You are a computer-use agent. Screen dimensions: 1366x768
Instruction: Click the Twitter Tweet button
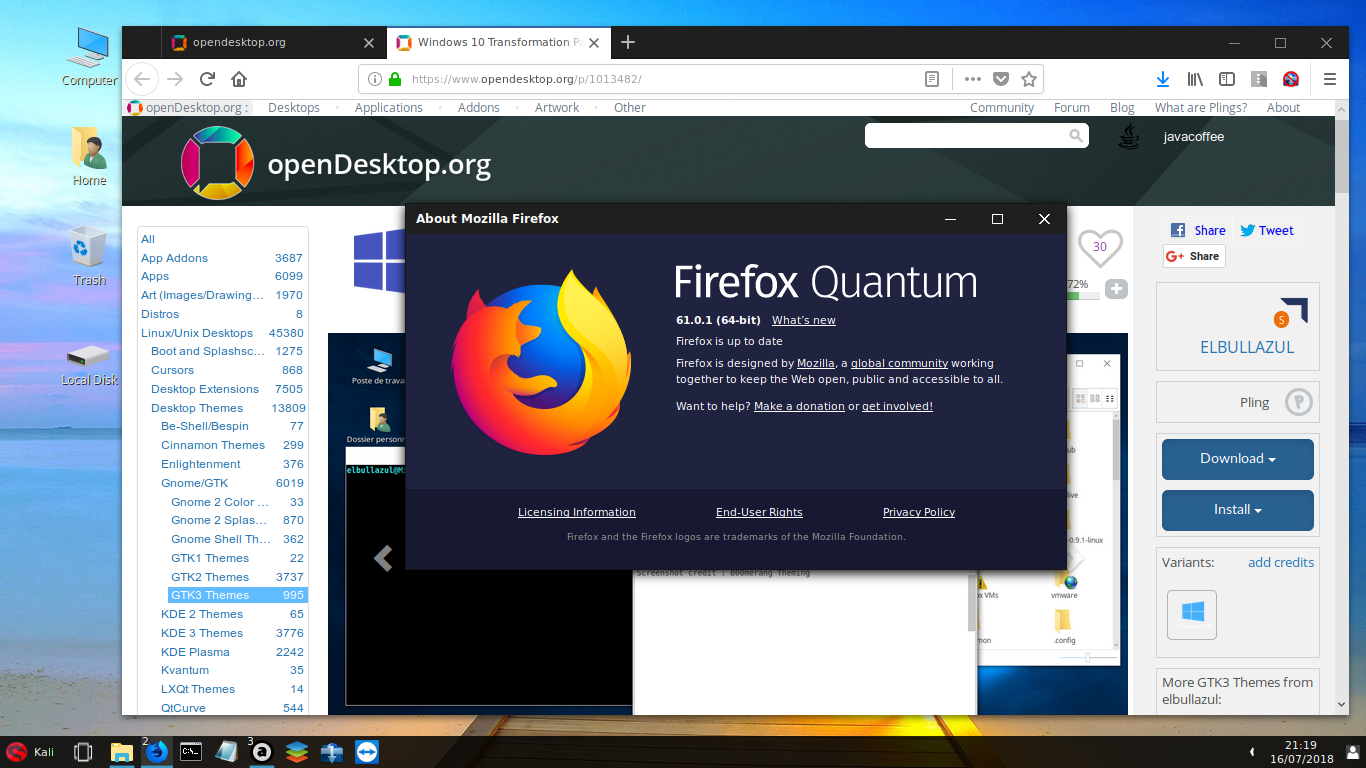pyautogui.click(x=1267, y=230)
